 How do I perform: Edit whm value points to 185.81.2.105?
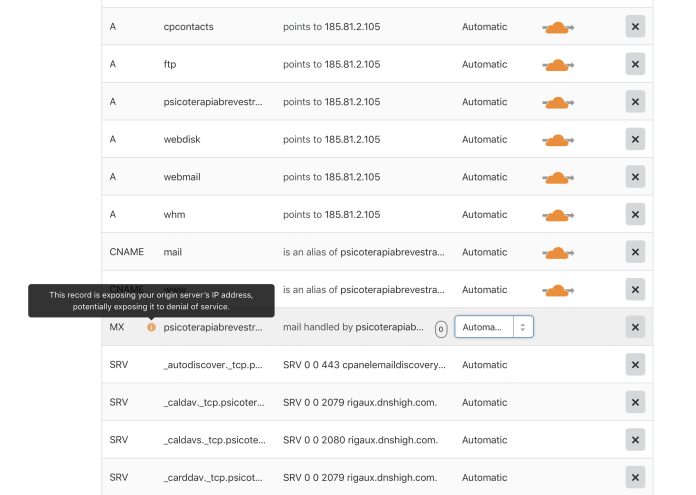(x=332, y=214)
